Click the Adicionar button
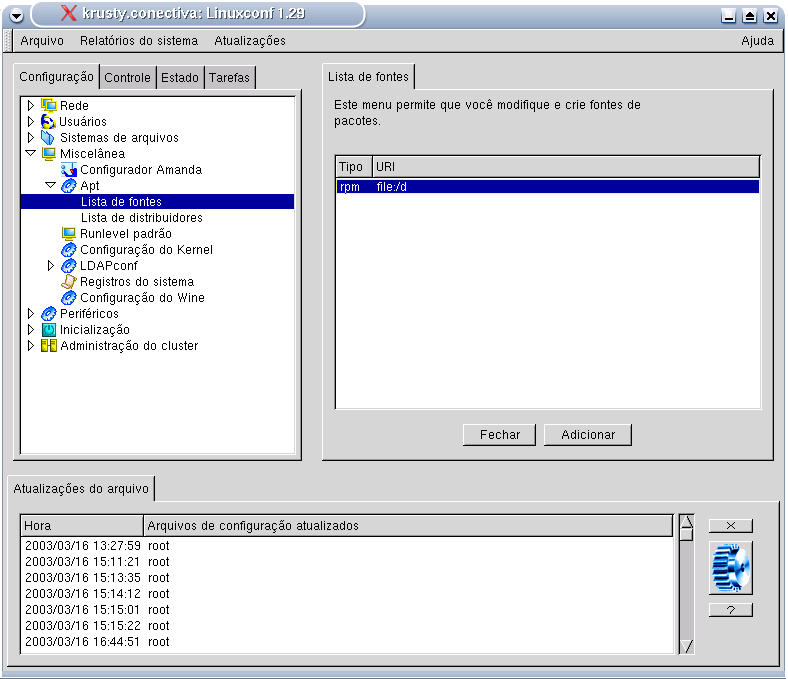Image resolution: width=788 pixels, height=679 pixels. [x=588, y=435]
